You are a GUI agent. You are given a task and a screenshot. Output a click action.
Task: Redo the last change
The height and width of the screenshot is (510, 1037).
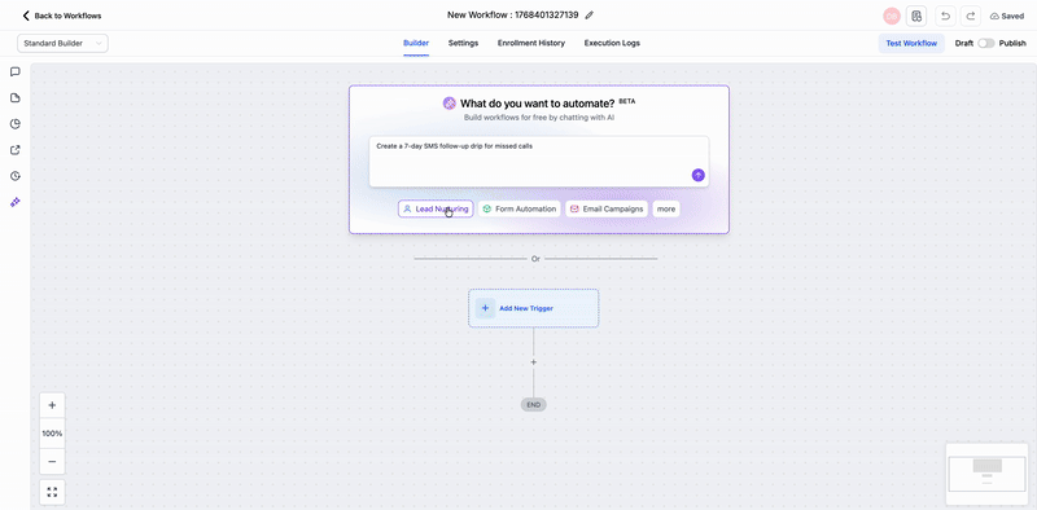[x=971, y=16]
